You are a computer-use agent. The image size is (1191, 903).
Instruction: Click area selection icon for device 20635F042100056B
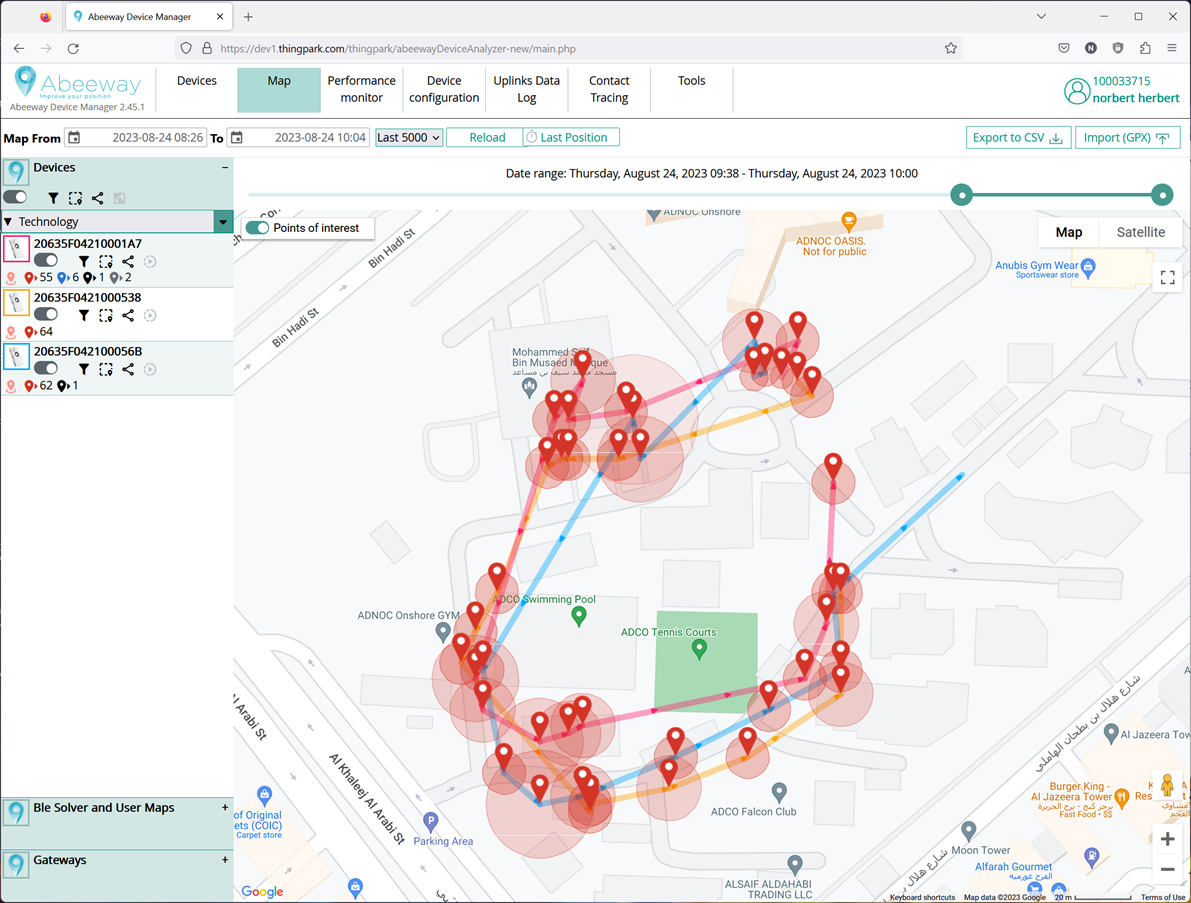click(106, 369)
